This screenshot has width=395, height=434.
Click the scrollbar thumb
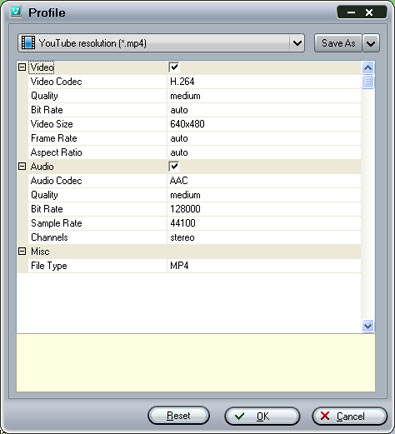(x=368, y=82)
